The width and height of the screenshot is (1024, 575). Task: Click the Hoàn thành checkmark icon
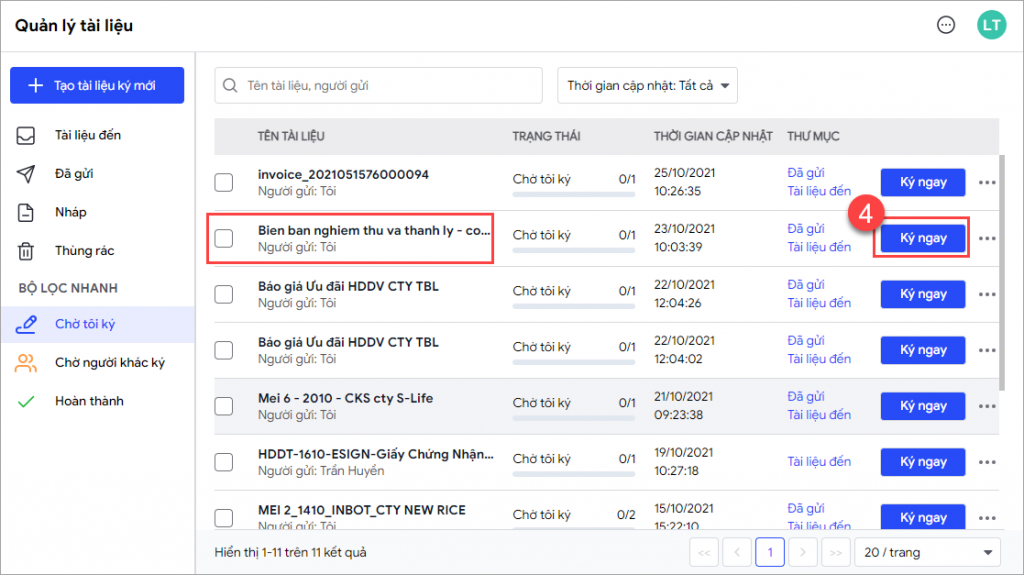[26, 401]
